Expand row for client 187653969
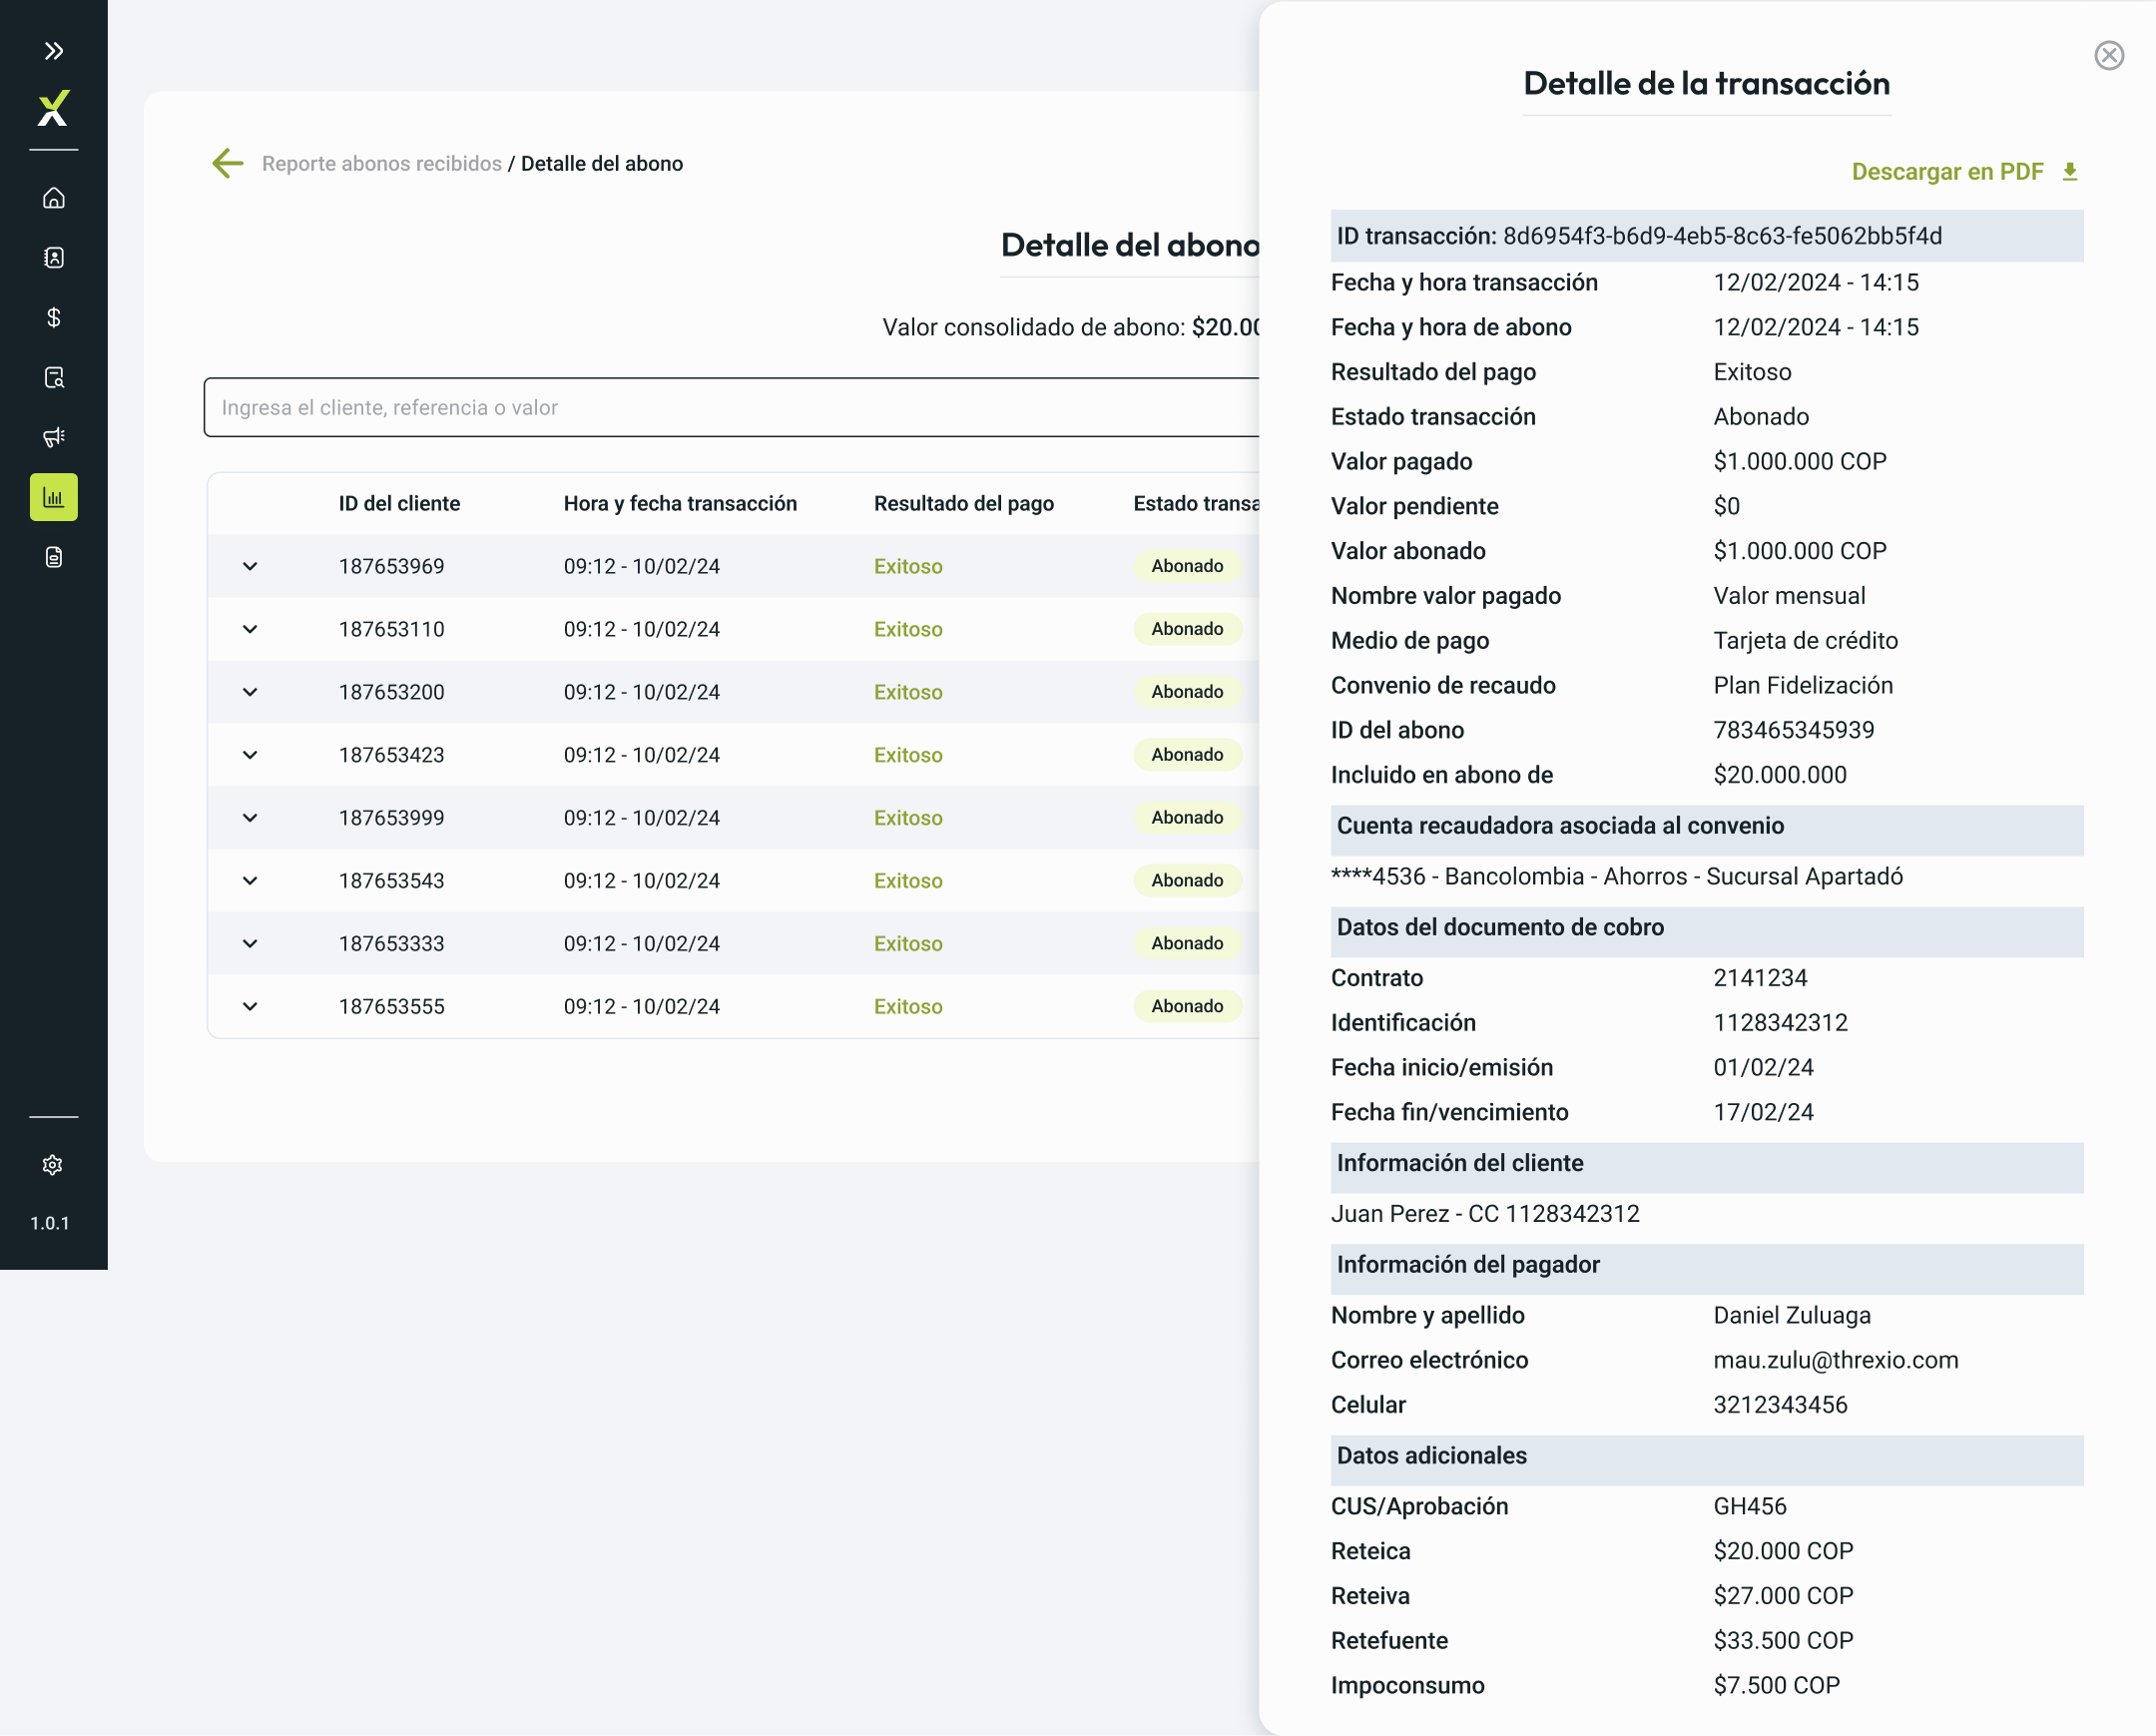The image size is (2156, 1736). coord(250,566)
